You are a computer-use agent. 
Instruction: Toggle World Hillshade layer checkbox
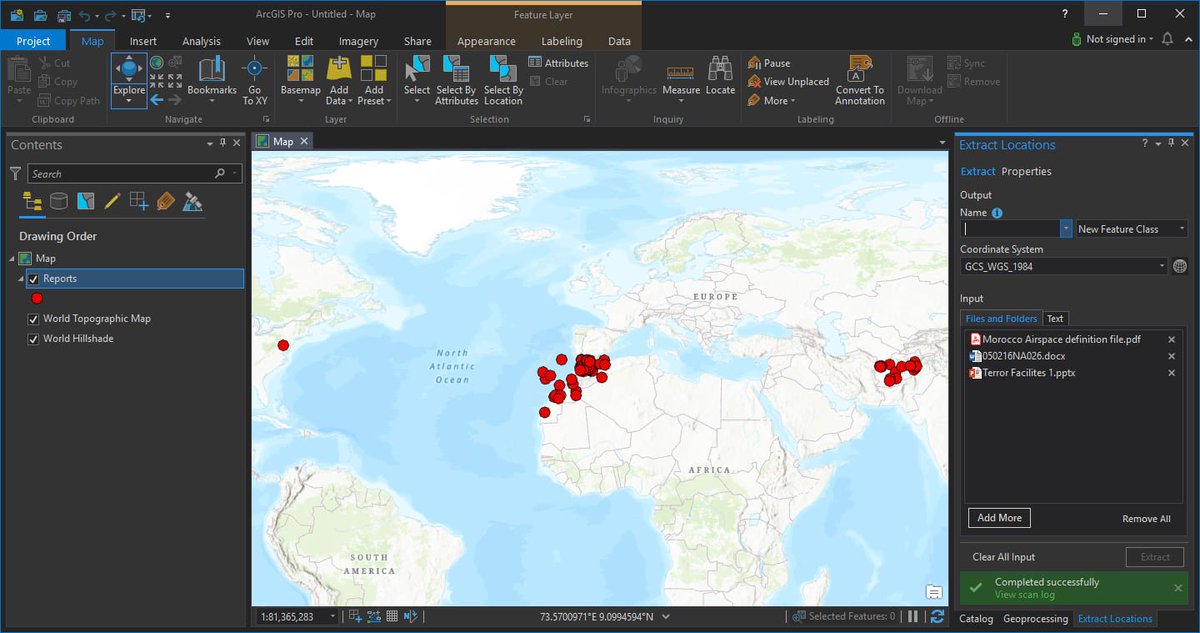[33, 339]
